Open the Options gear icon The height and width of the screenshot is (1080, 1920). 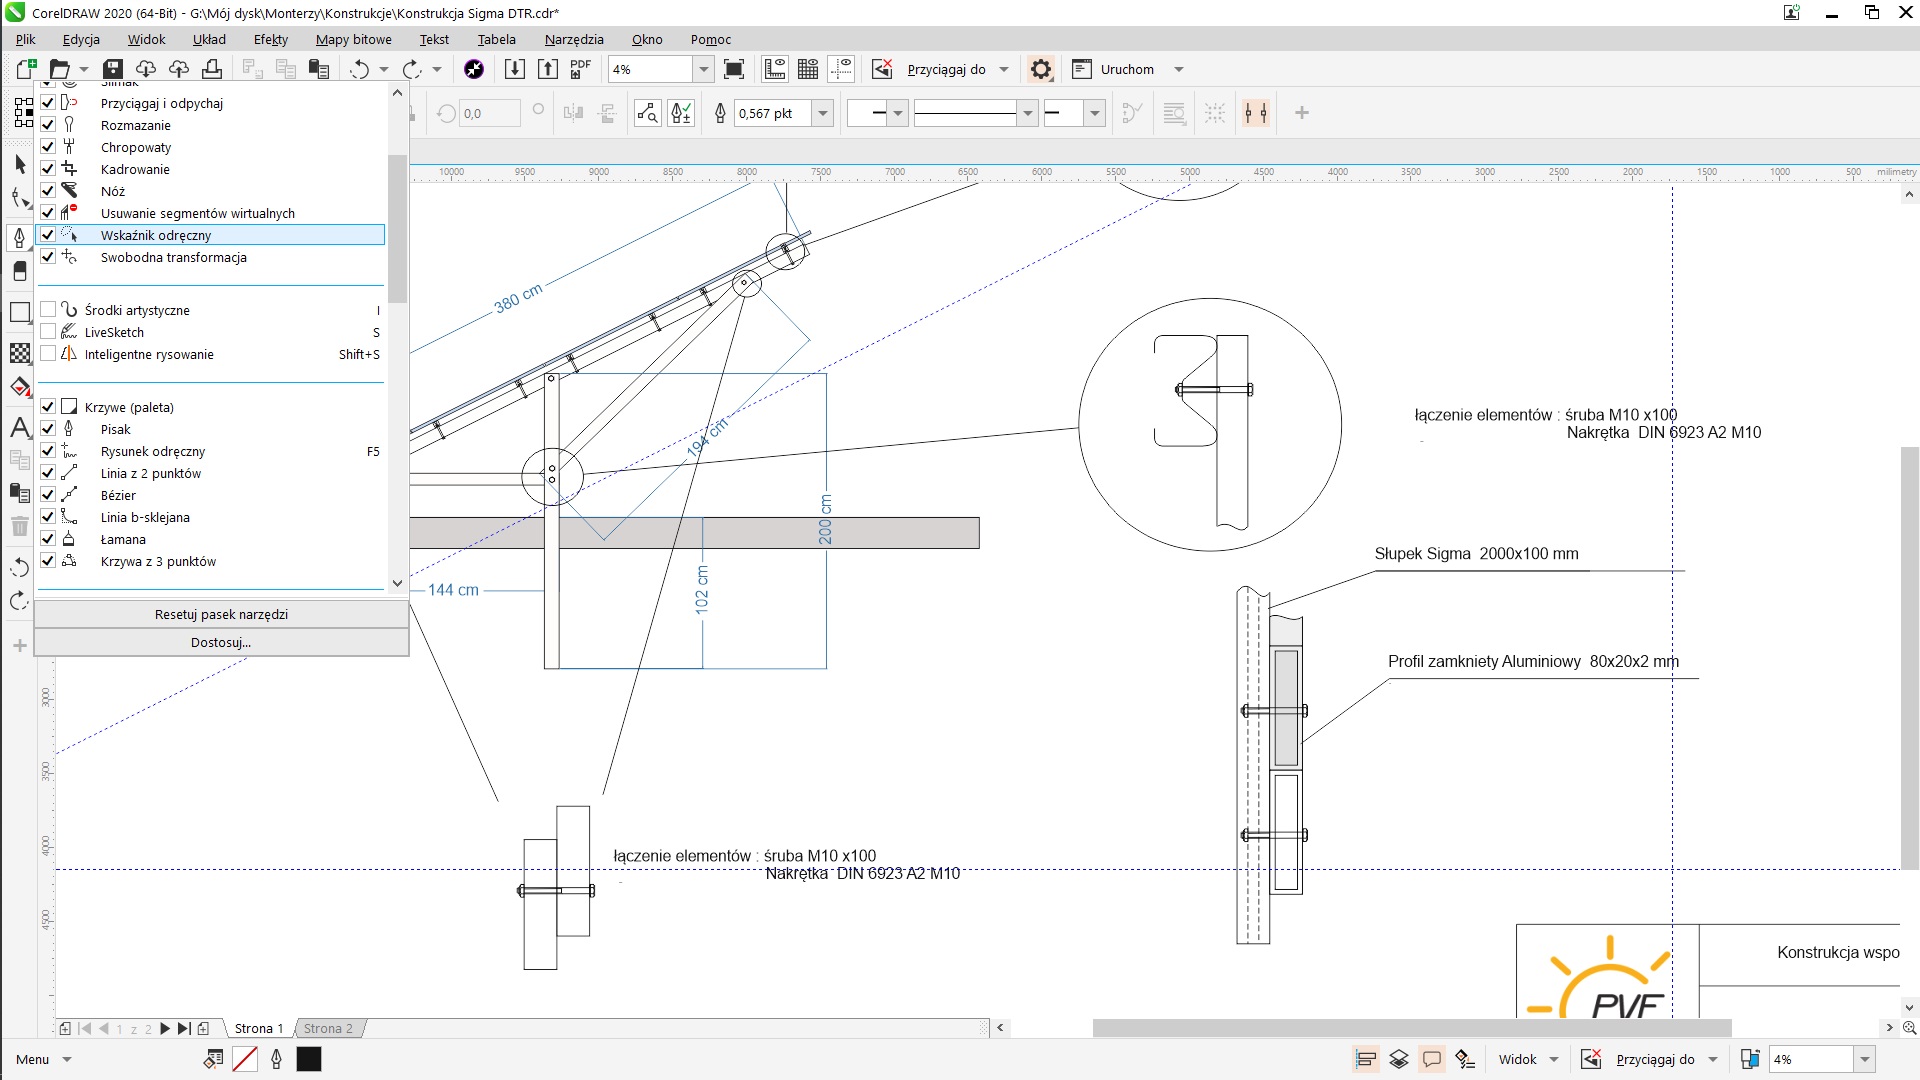(x=1041, y=69)
